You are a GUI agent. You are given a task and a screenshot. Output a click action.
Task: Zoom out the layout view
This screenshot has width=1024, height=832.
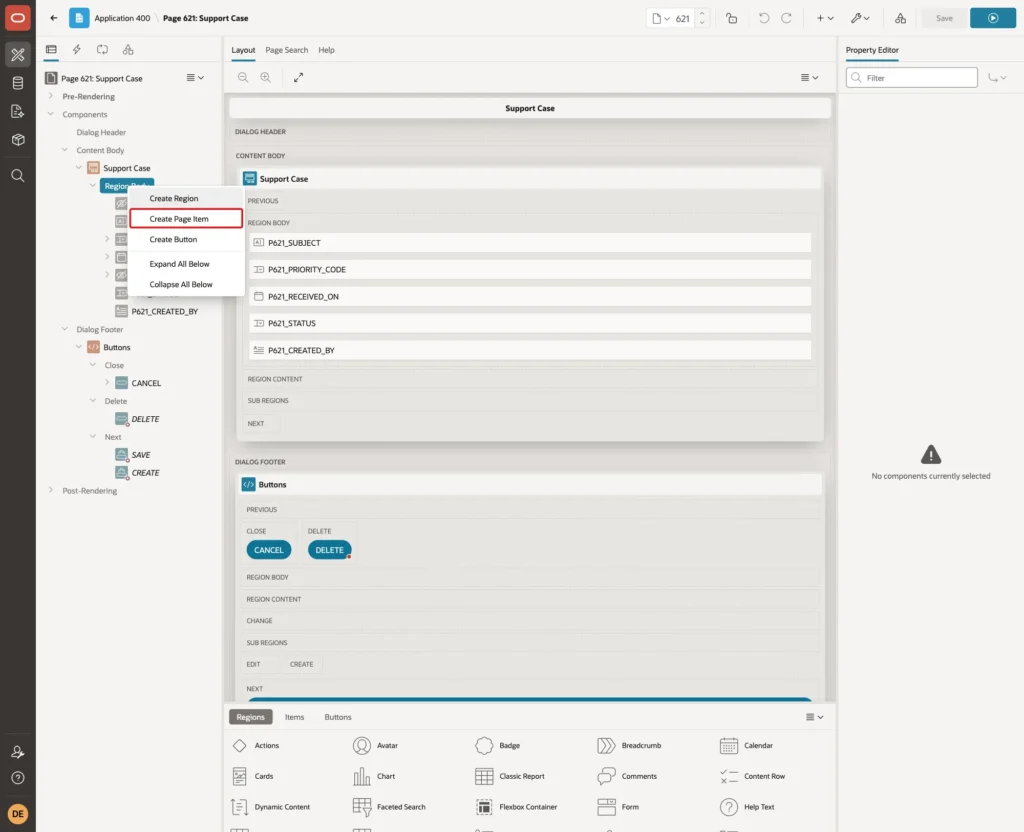[243, 77]
